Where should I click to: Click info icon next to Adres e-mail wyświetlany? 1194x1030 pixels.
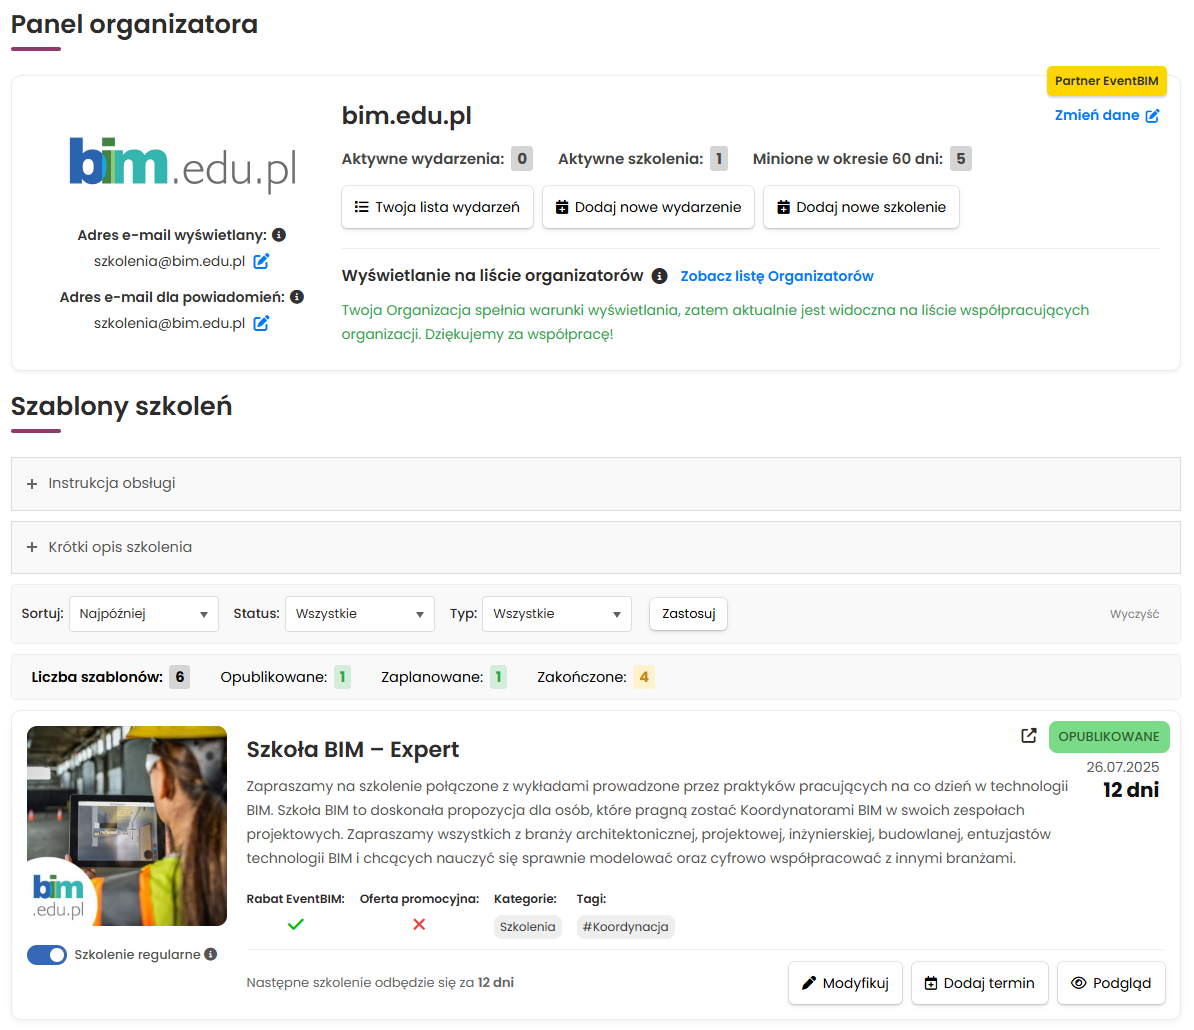coord(279,235)
